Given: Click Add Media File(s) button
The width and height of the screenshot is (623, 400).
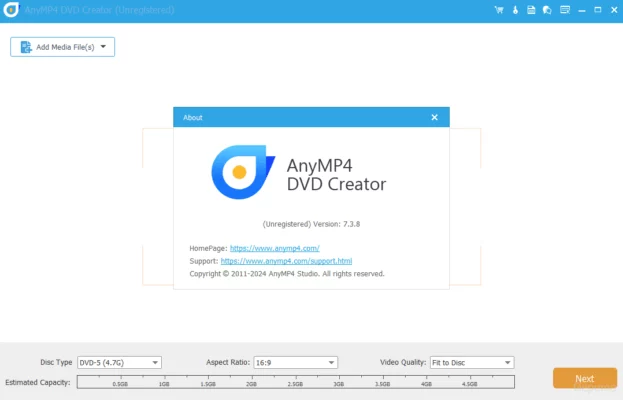Looking at the screenshot, I should 62,47.
